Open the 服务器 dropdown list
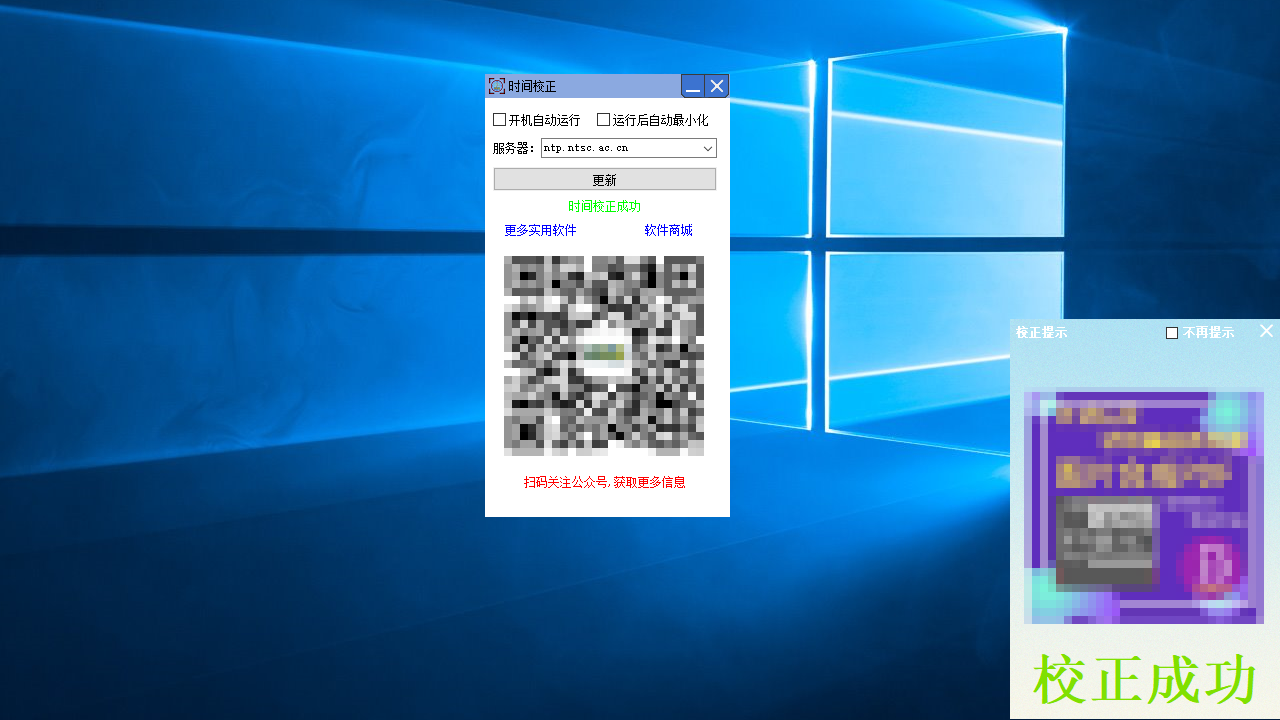The width and height of the screenshot is (1280, 720). pos(710,148)
